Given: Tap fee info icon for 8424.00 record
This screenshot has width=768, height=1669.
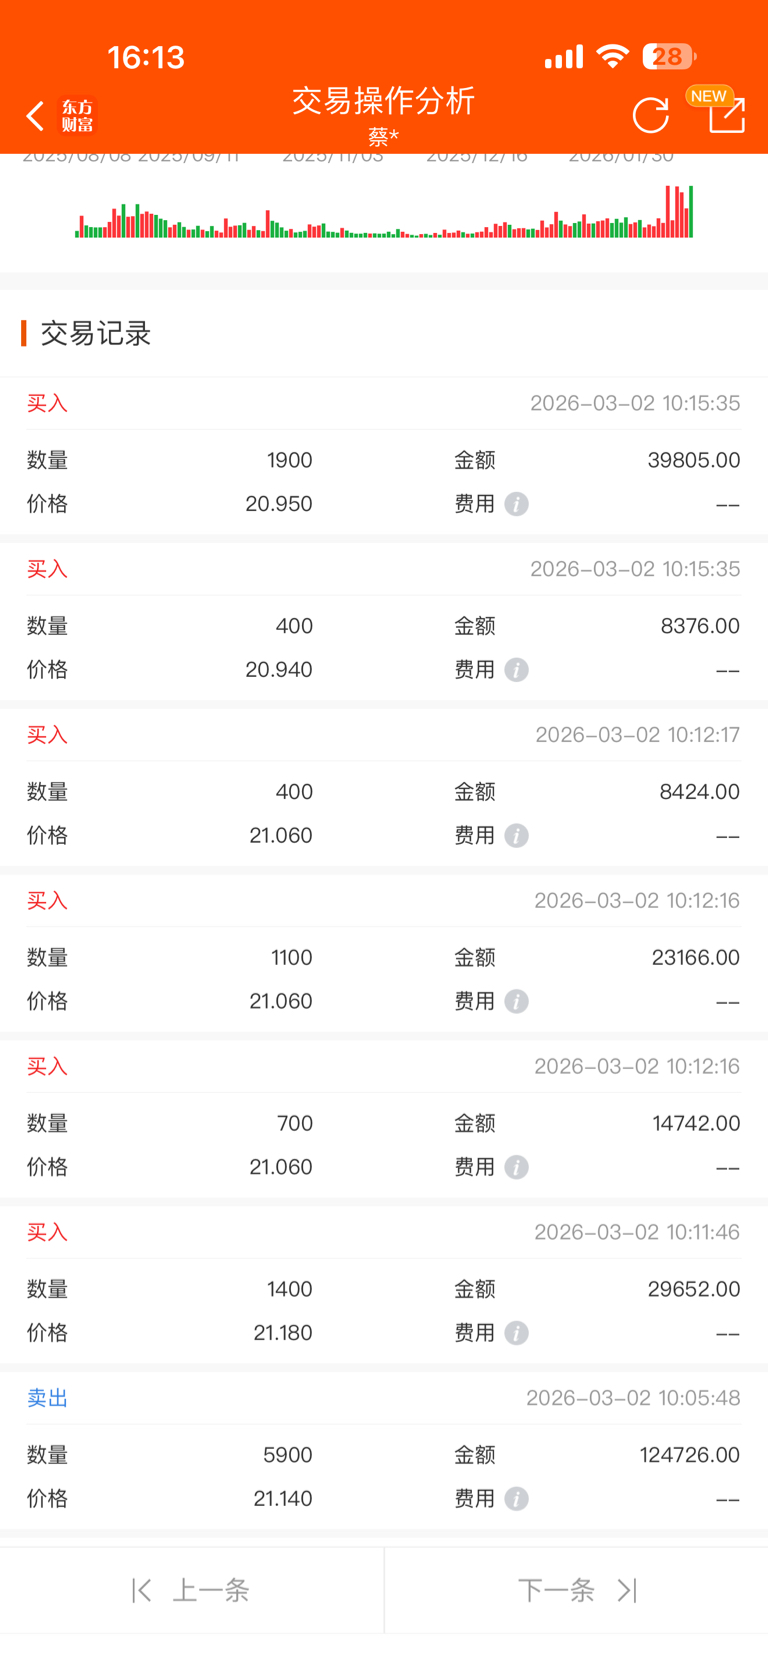Looking at the screenshot, I should coord(516,836).
